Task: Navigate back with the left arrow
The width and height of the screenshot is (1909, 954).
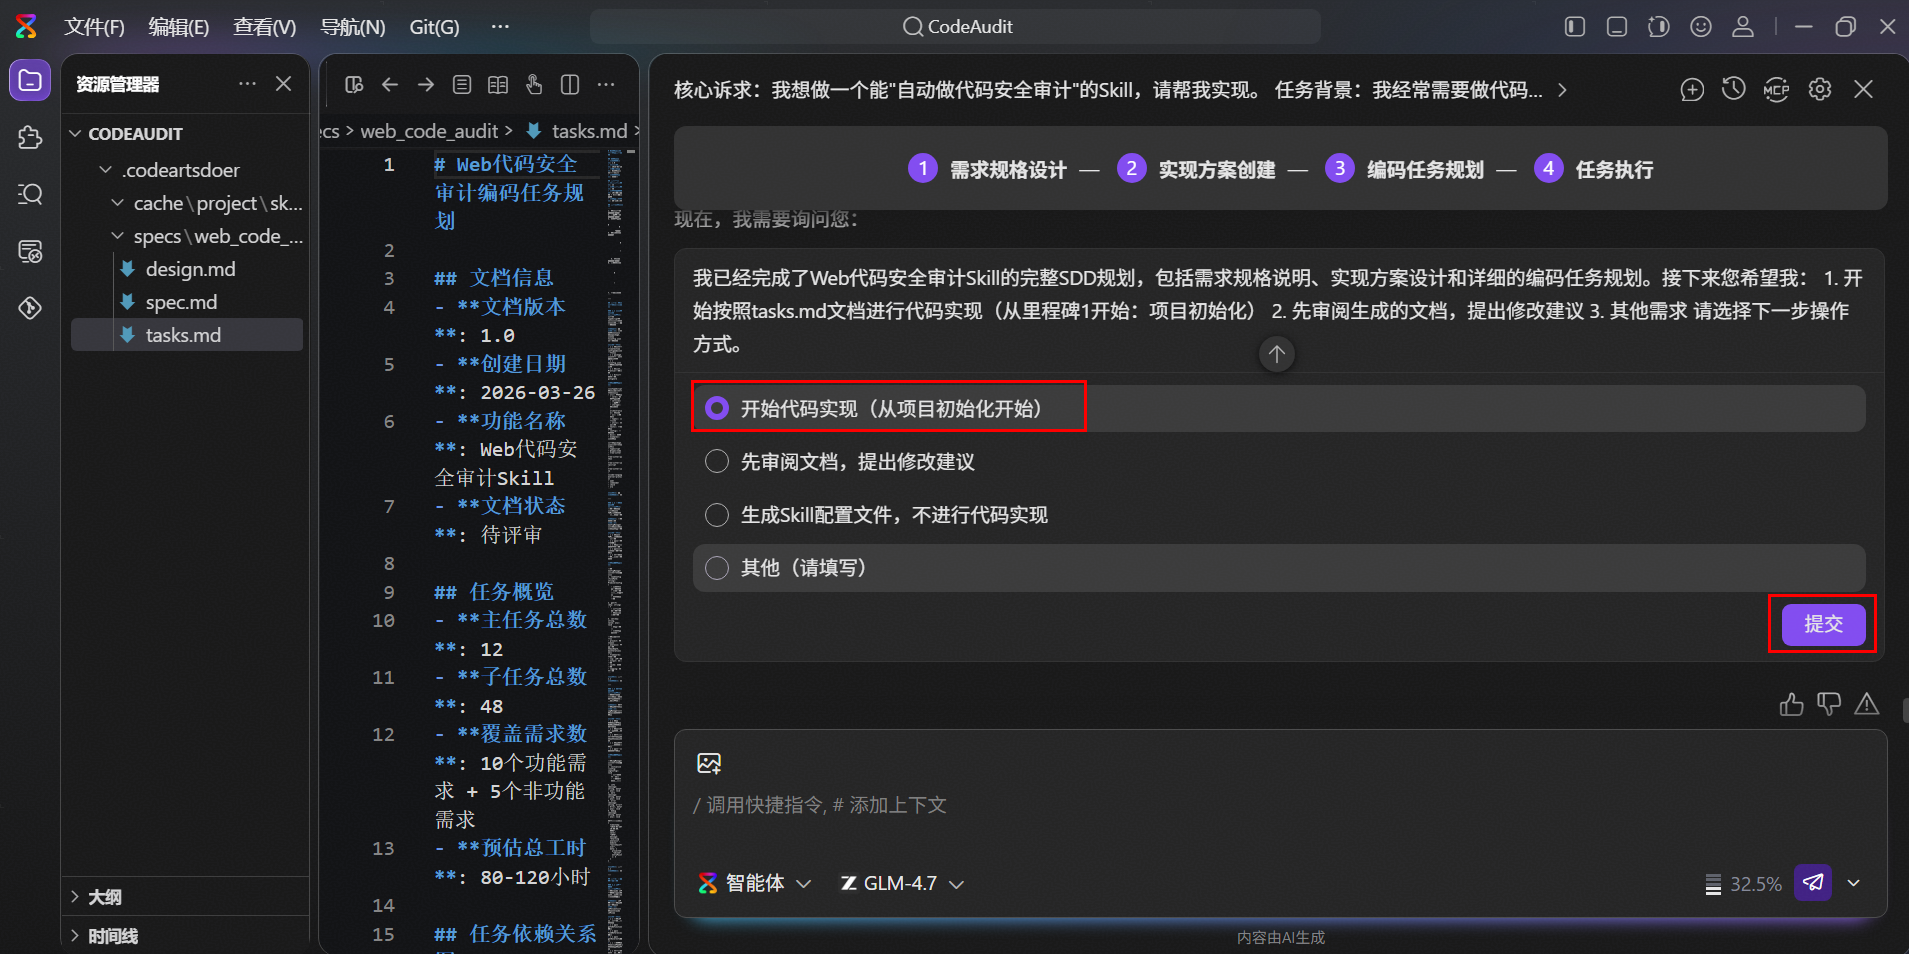Action: [390, 85]
